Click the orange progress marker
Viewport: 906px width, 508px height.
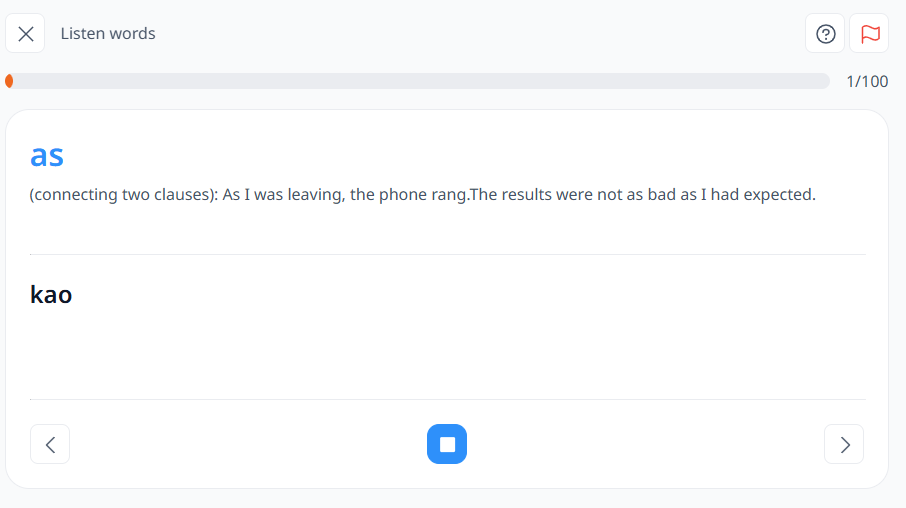[x=9, y=81]
